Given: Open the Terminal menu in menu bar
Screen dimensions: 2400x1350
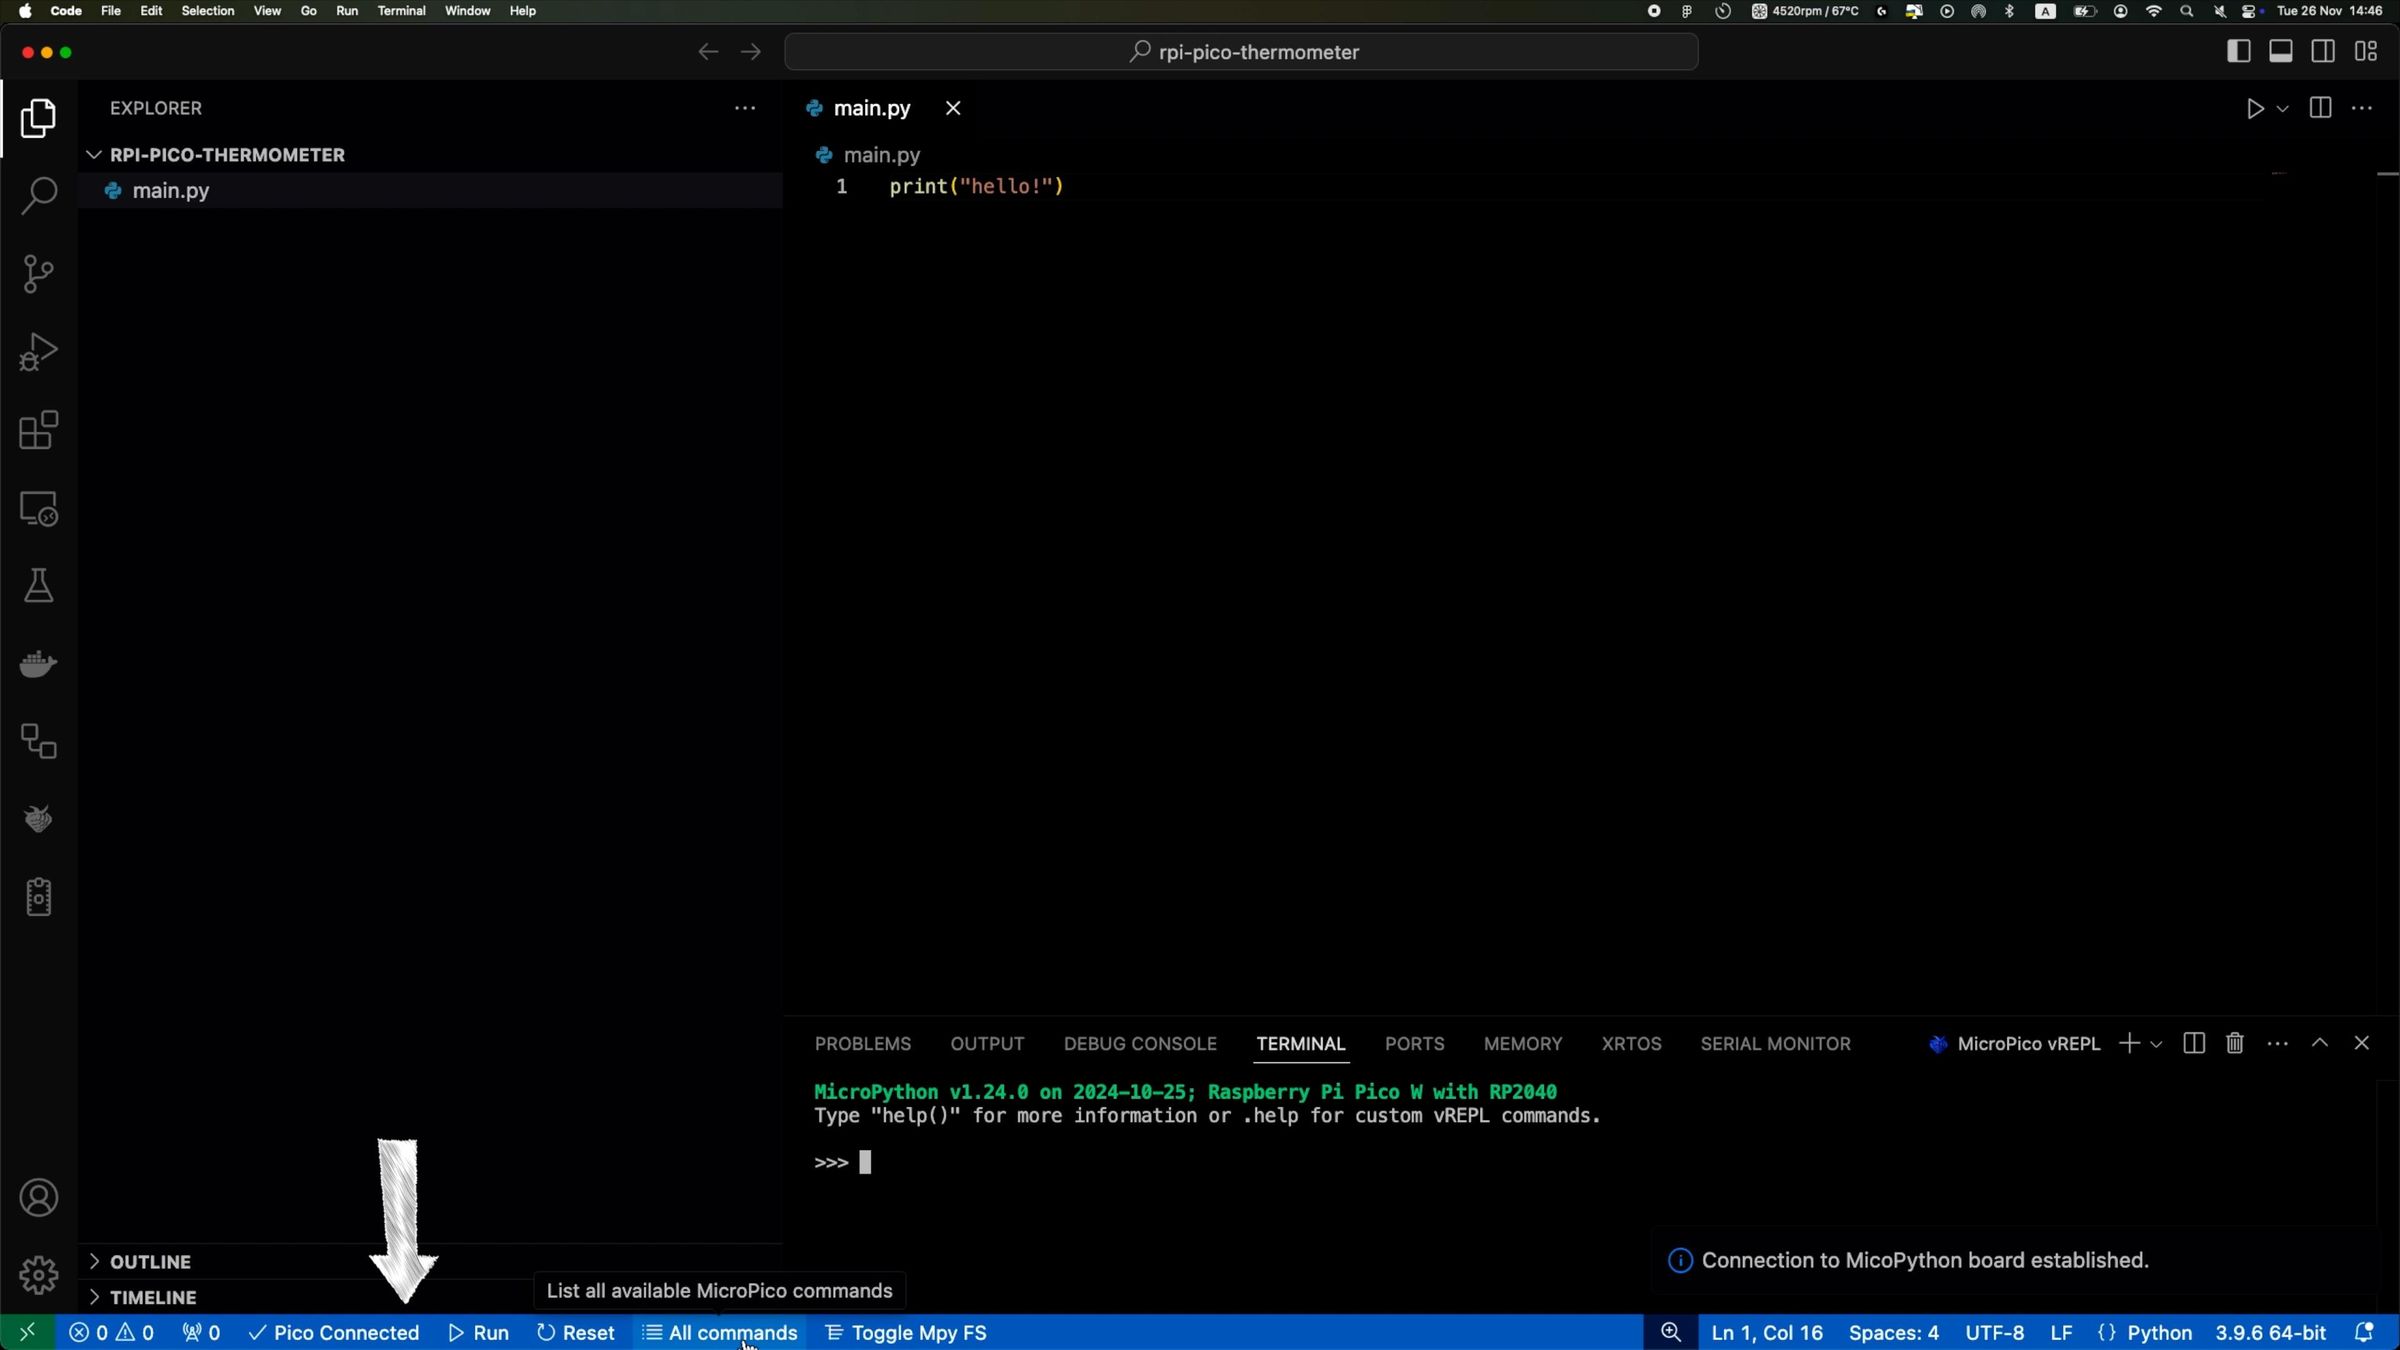Looking at the screenshot, I should click(401, 11).
